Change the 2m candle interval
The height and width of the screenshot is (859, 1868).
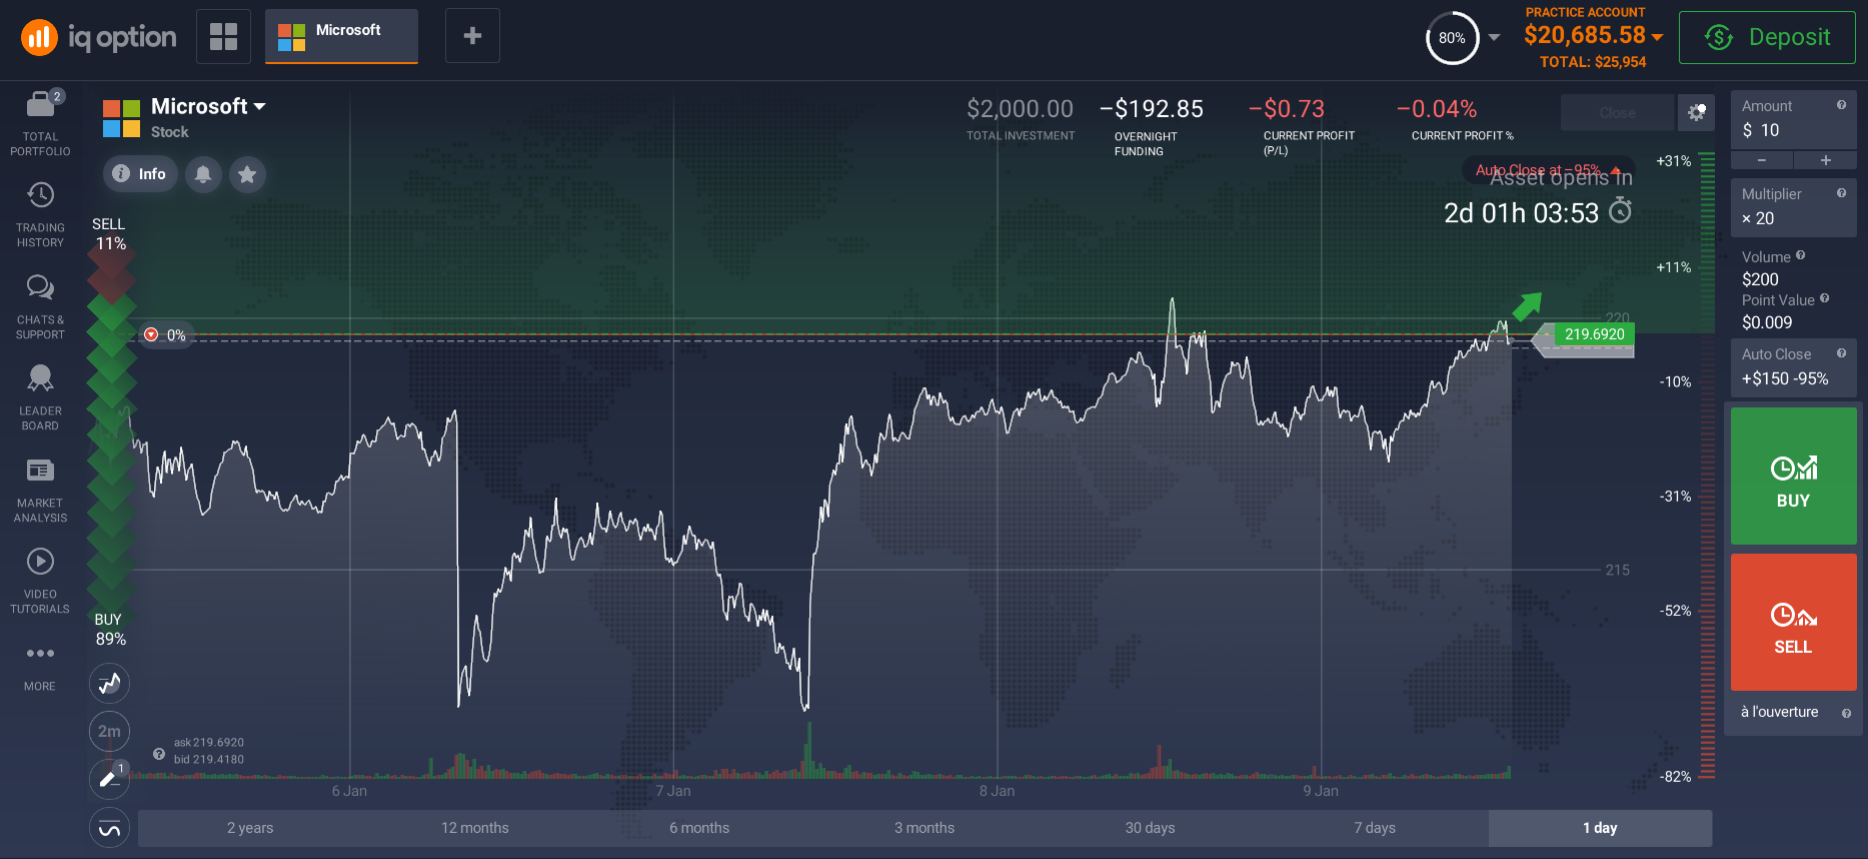click(110, 731)
